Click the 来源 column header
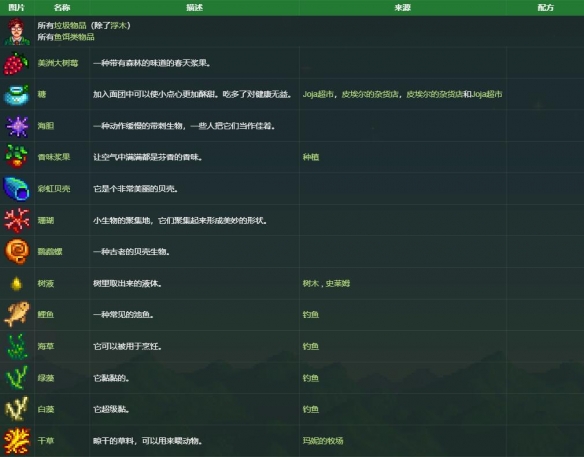 pos(403,7)
